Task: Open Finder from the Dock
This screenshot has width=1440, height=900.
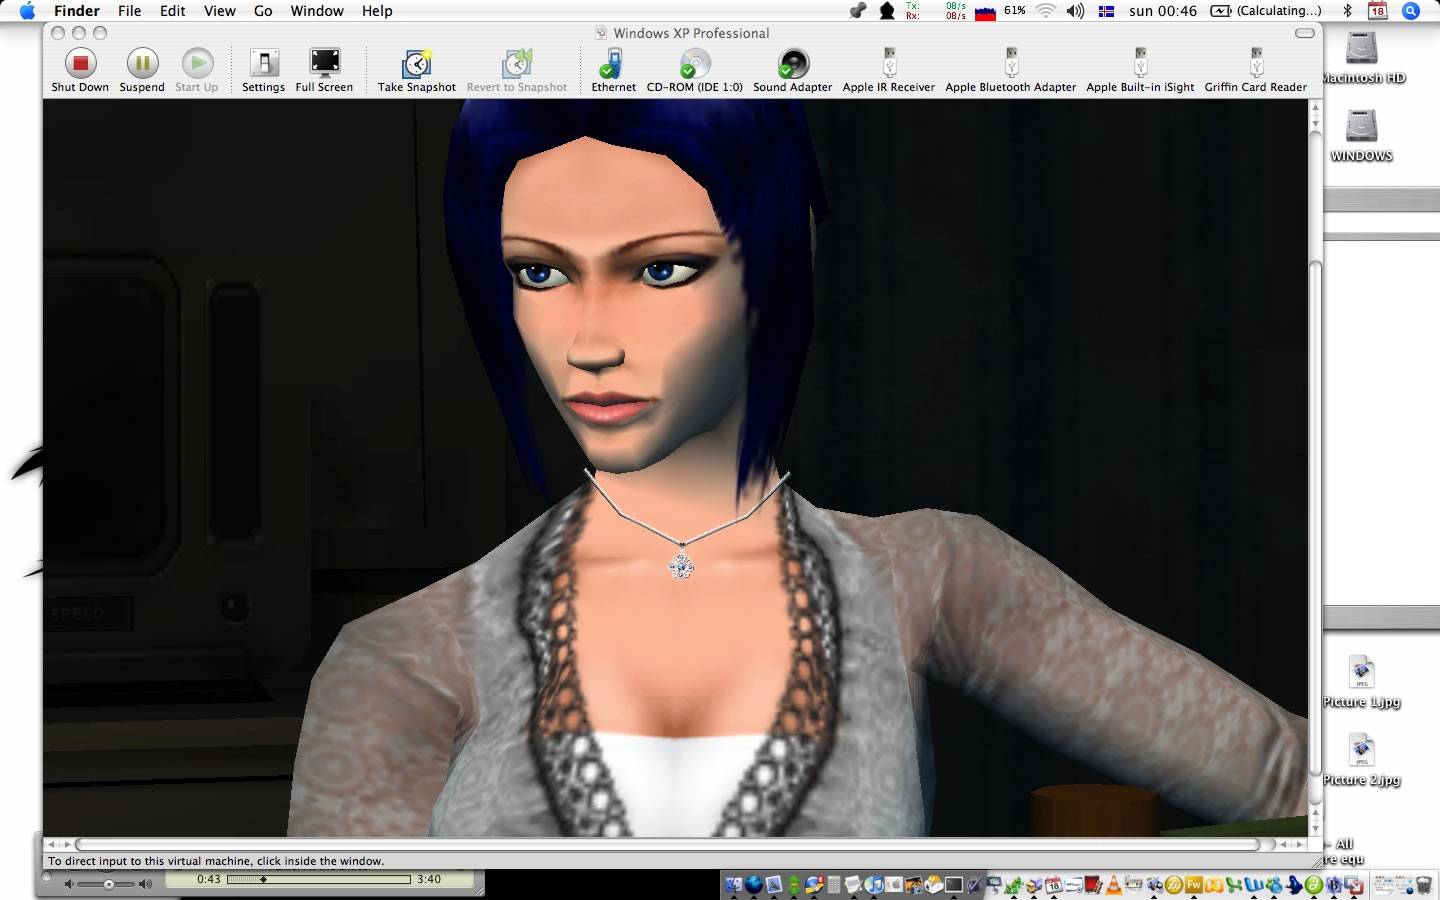Action: [x=734, y=885]
